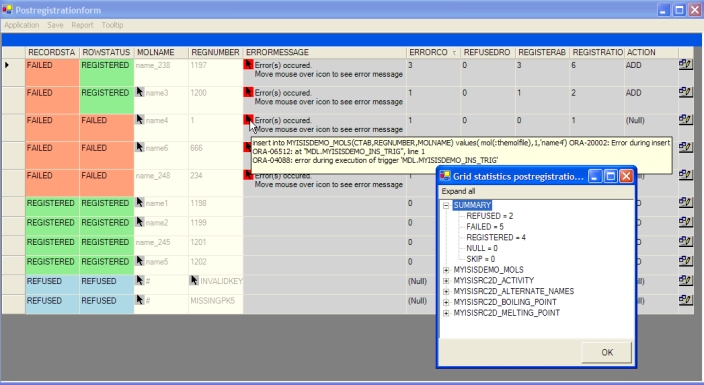Select 'REGISTERED = 4' in statistics tree

point(496,238)
